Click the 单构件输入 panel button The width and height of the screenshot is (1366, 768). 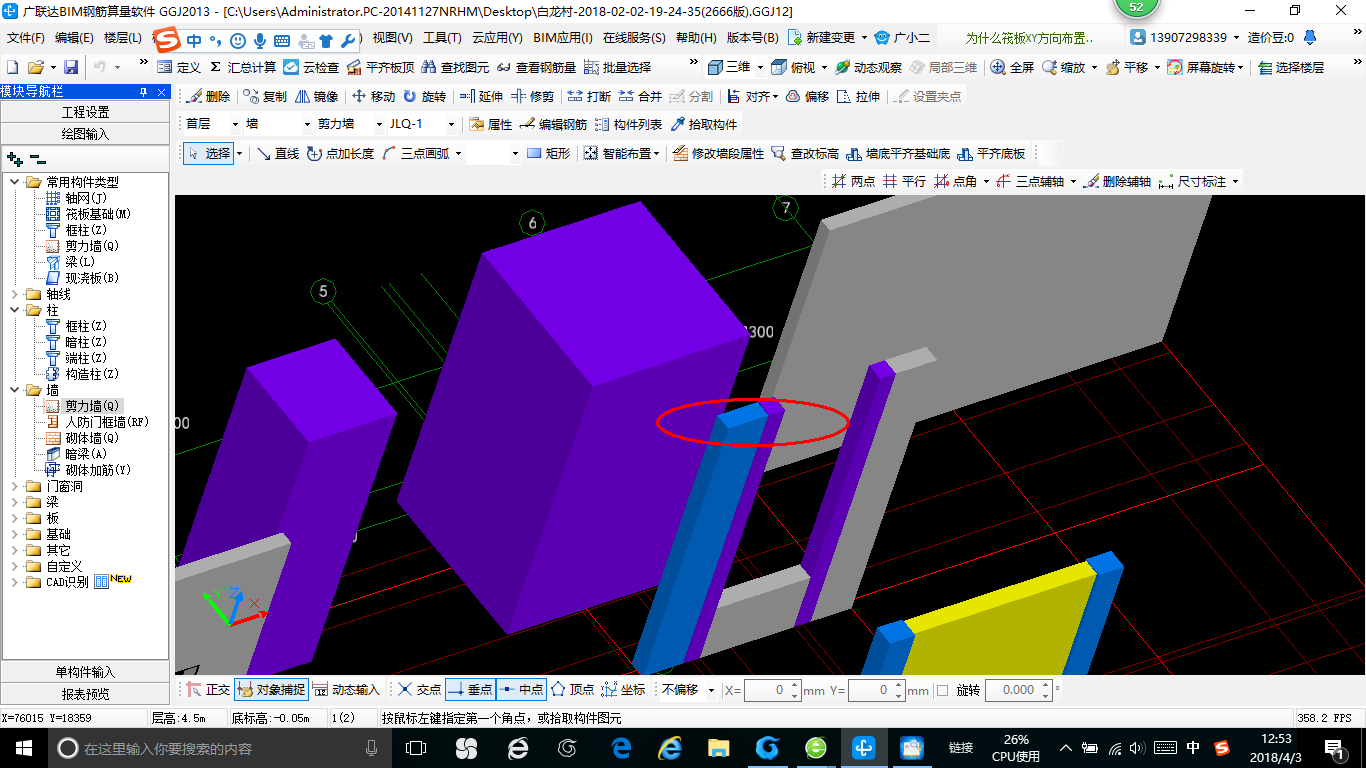point(85,672)
